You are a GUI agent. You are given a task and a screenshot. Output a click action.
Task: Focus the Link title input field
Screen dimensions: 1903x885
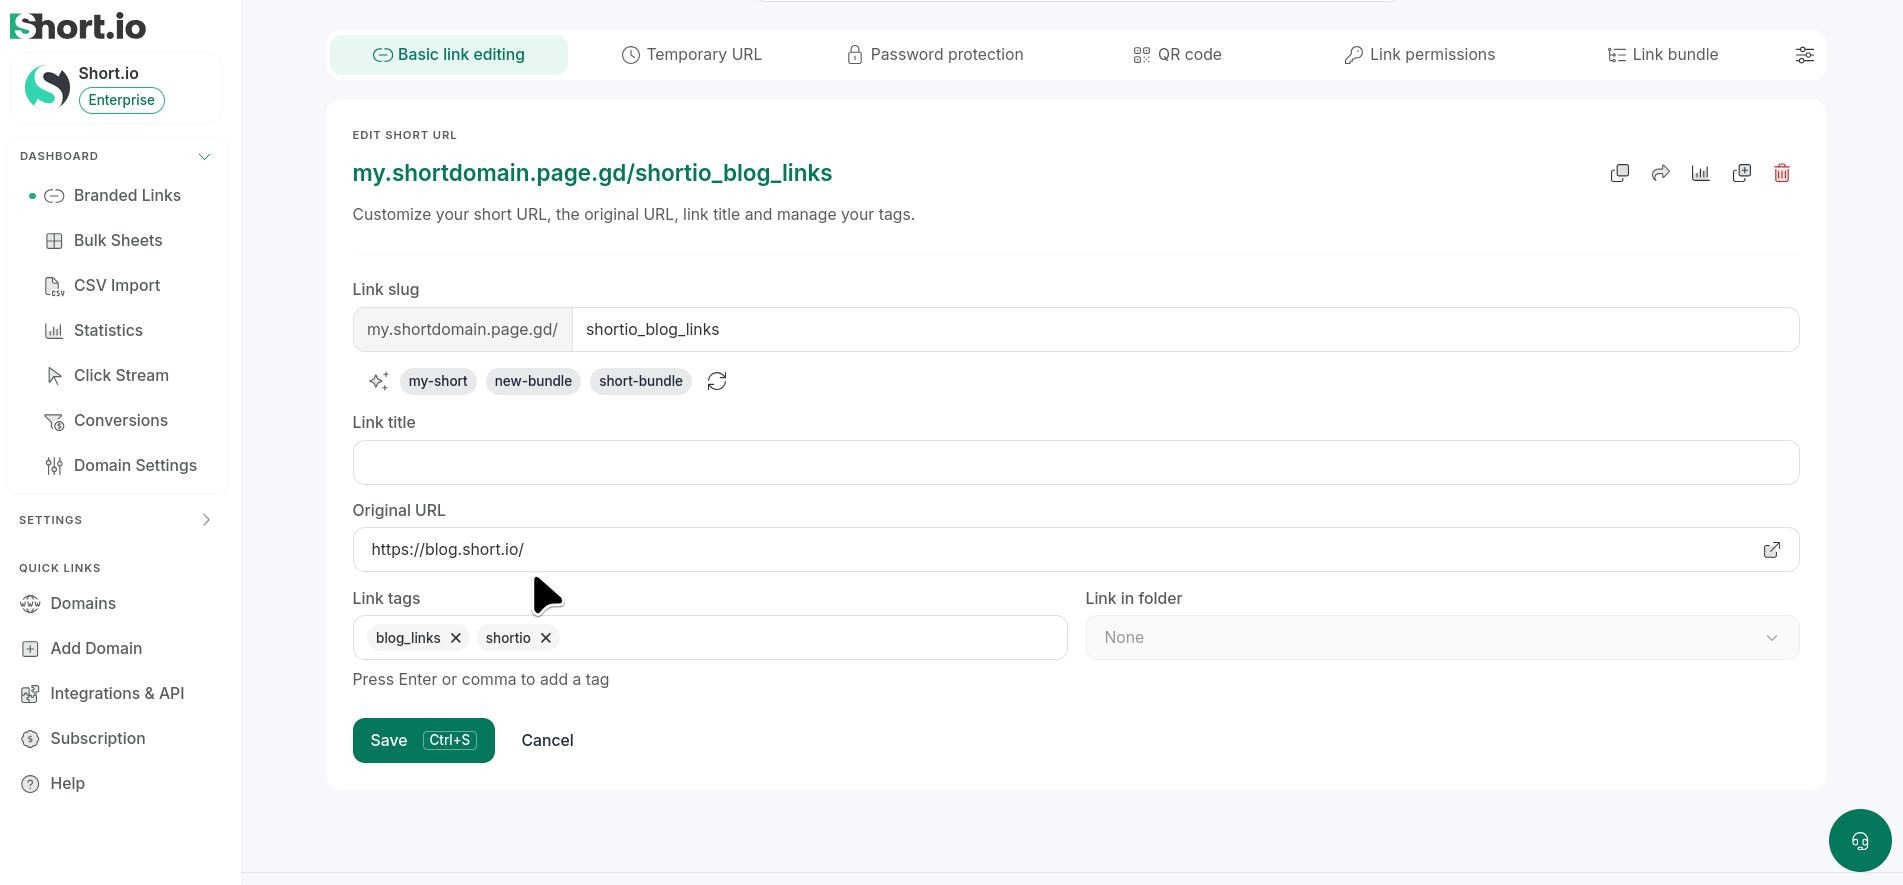tap(1076, 463)
